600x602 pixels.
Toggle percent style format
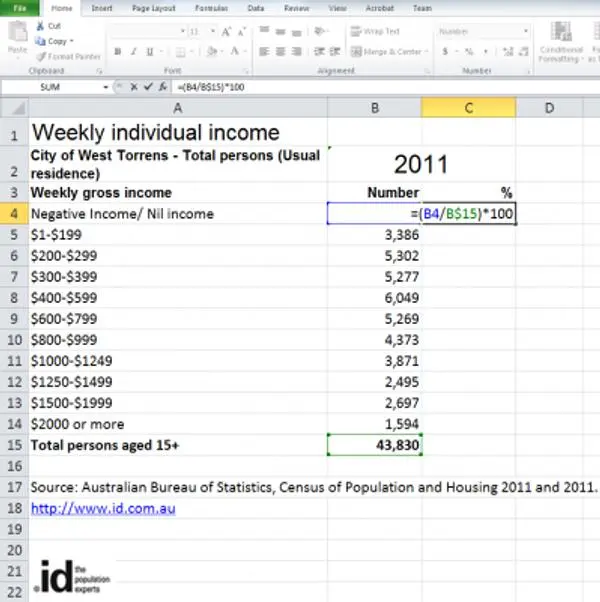pos(469,52)
